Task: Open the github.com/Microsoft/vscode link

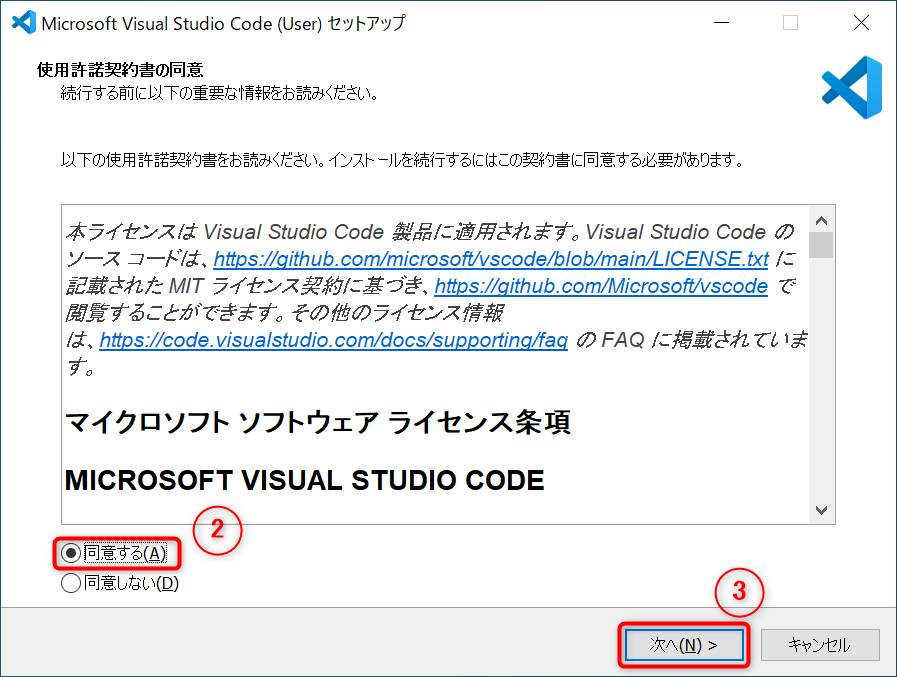Action: click(601, 286)
